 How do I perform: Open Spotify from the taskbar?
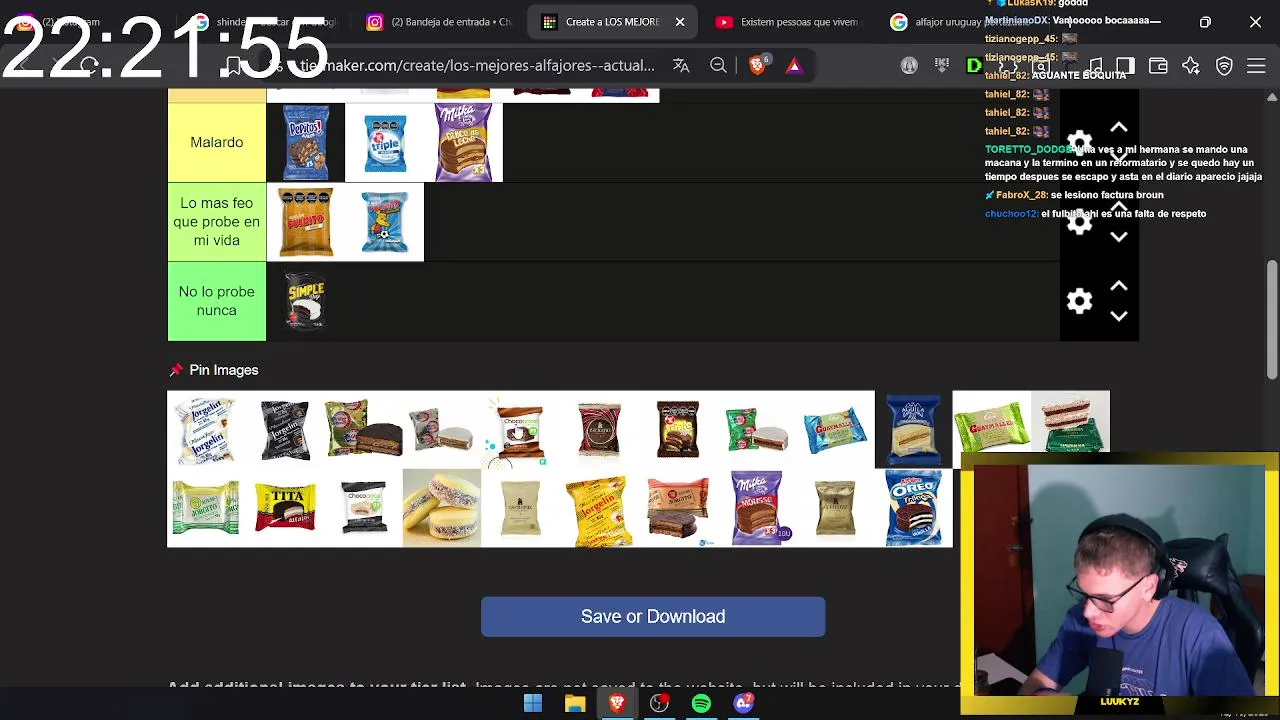coord(701,703)
